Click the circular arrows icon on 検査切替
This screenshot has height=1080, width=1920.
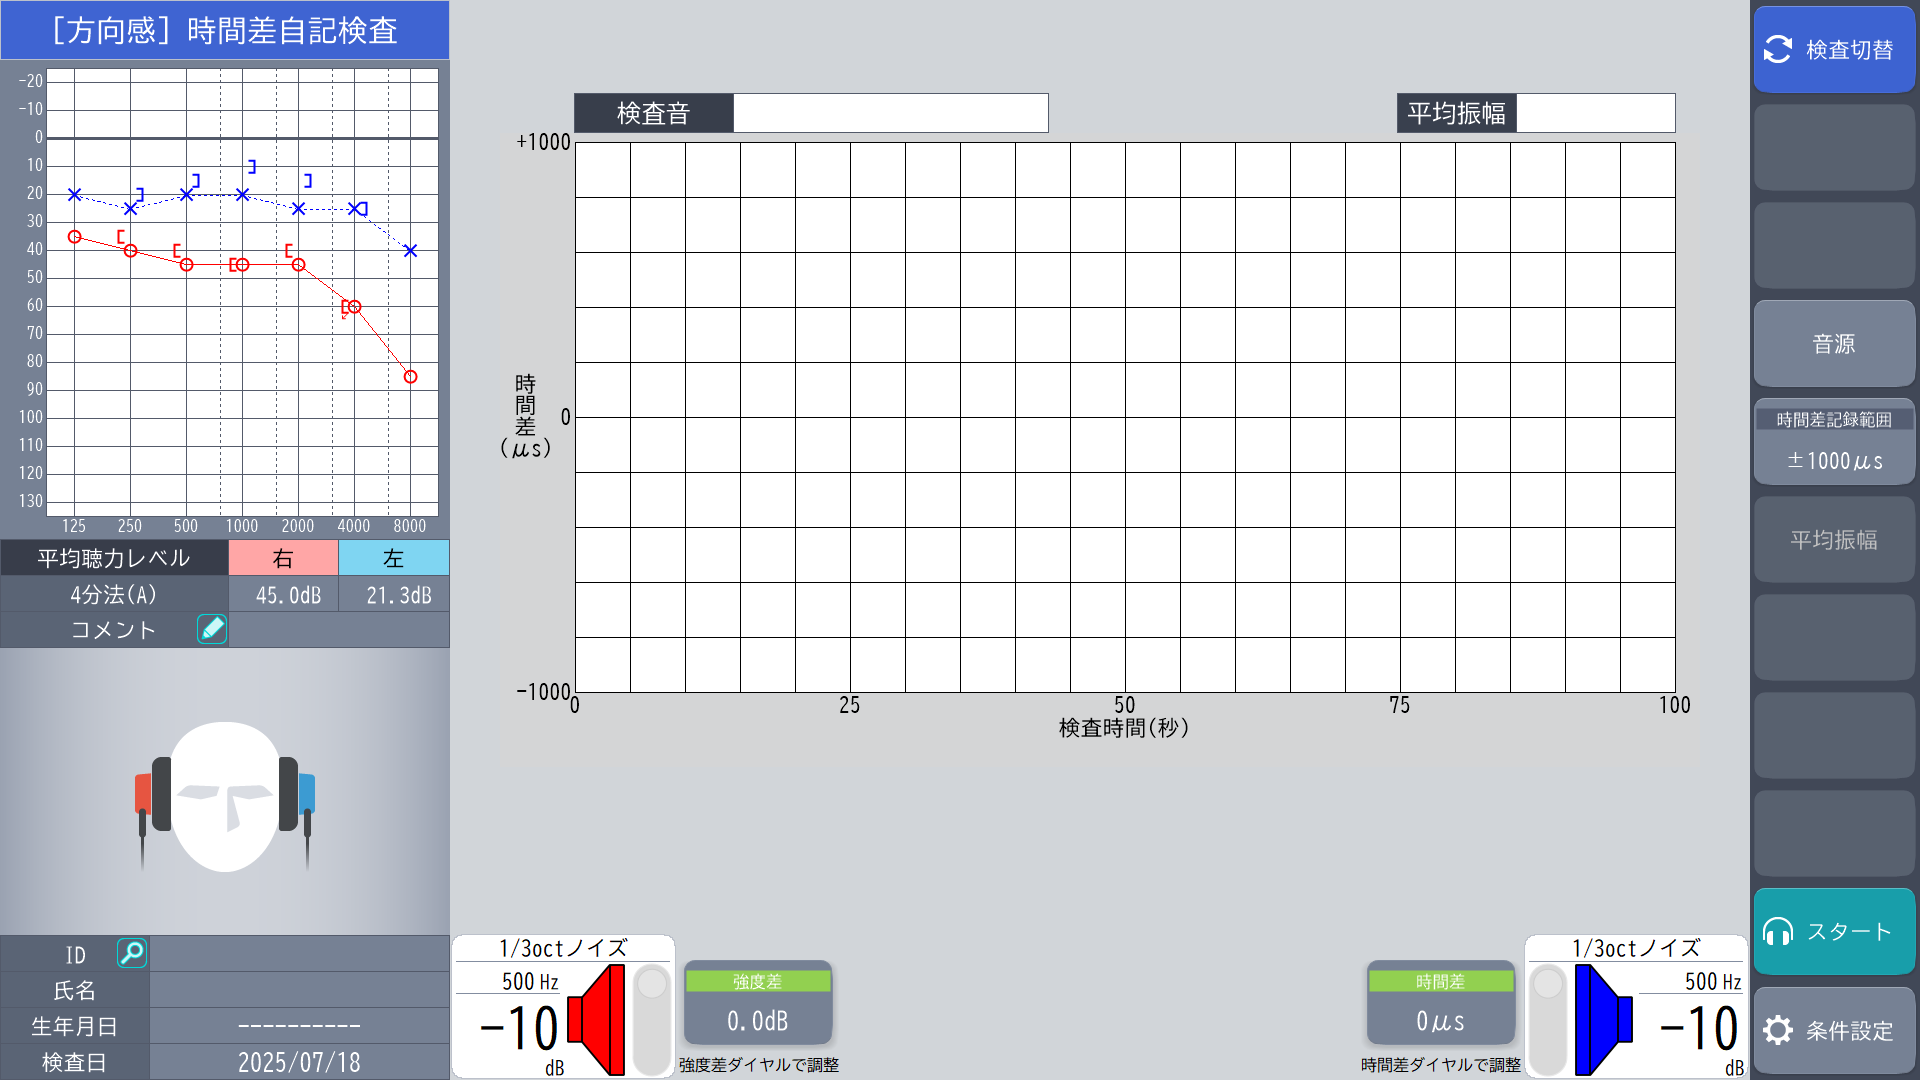coord(1778,50)
